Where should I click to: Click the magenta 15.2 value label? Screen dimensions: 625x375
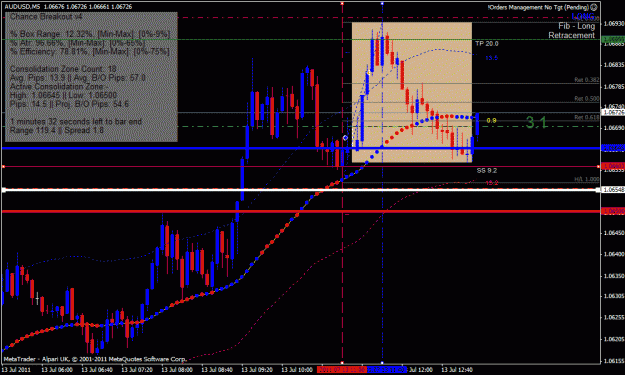click(x=491, y=183)
